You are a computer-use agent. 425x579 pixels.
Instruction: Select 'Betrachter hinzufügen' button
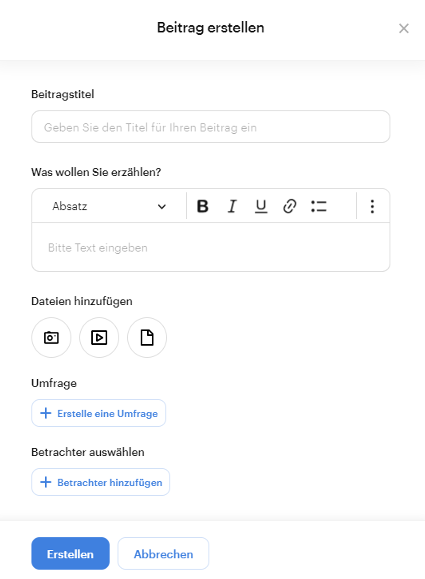click(x=100, y=482)
